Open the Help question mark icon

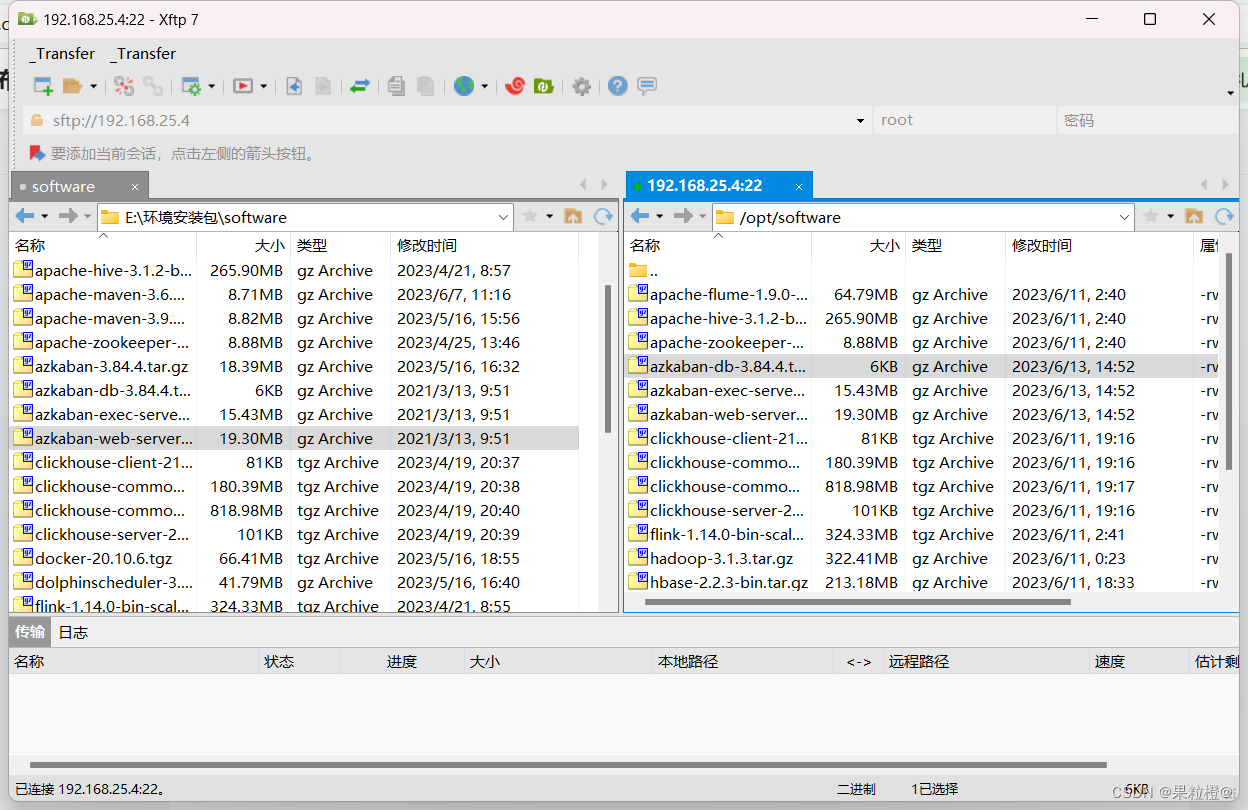[x=617, y=86]
